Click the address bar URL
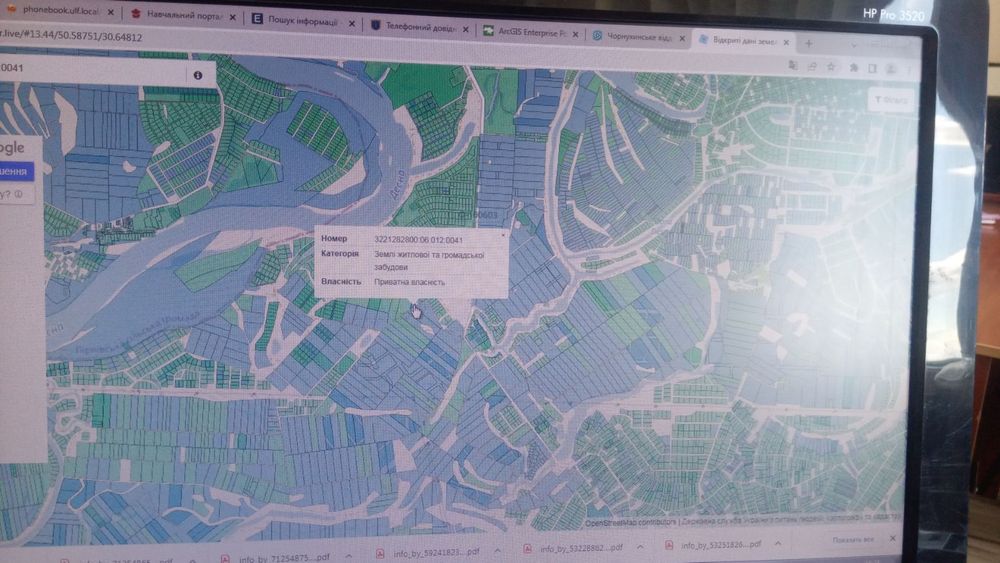1000x563 pixels. [x=71, y=36]
